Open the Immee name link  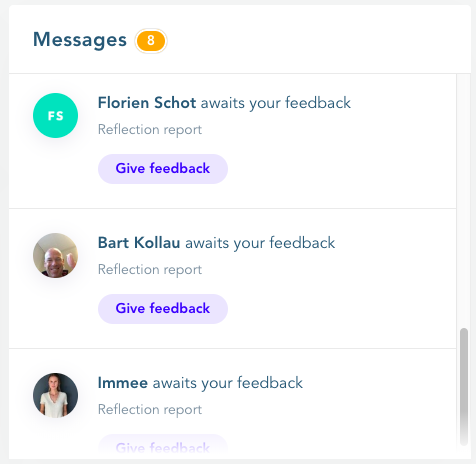tap(123, 383)
